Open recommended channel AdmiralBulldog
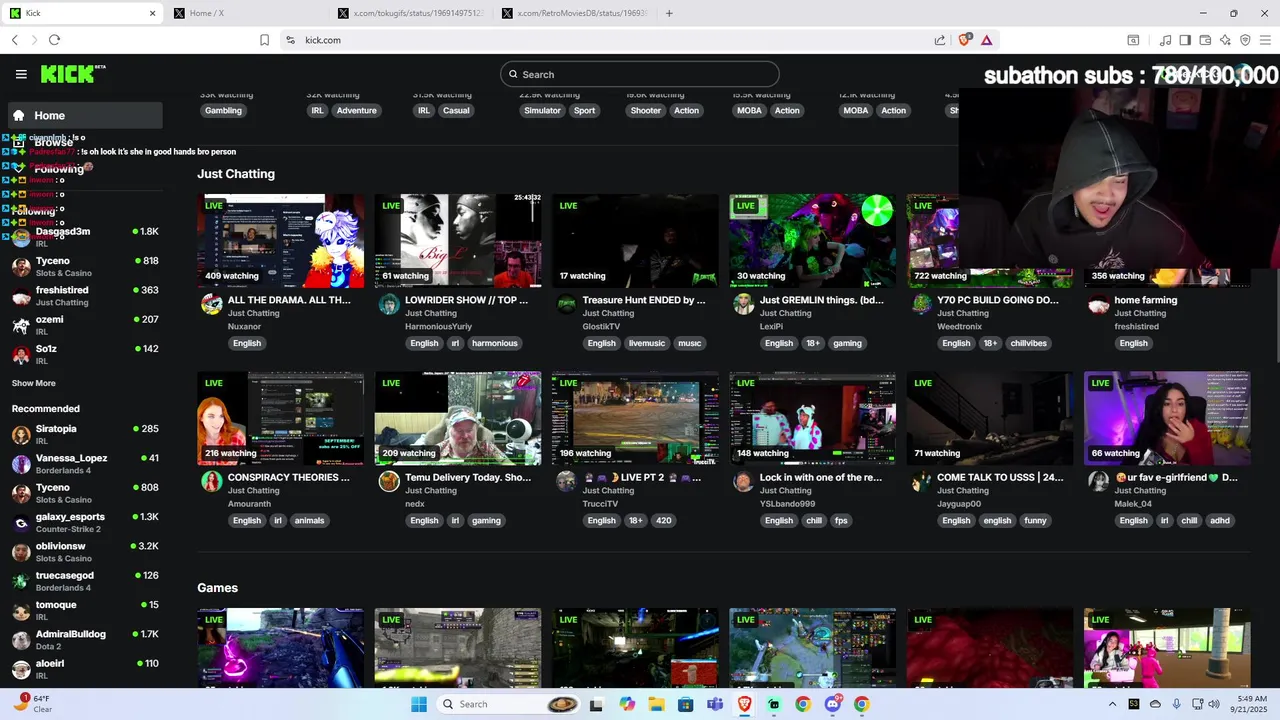Image resolution: width=1280 pixels, height=720 pixels. point(85,640)
